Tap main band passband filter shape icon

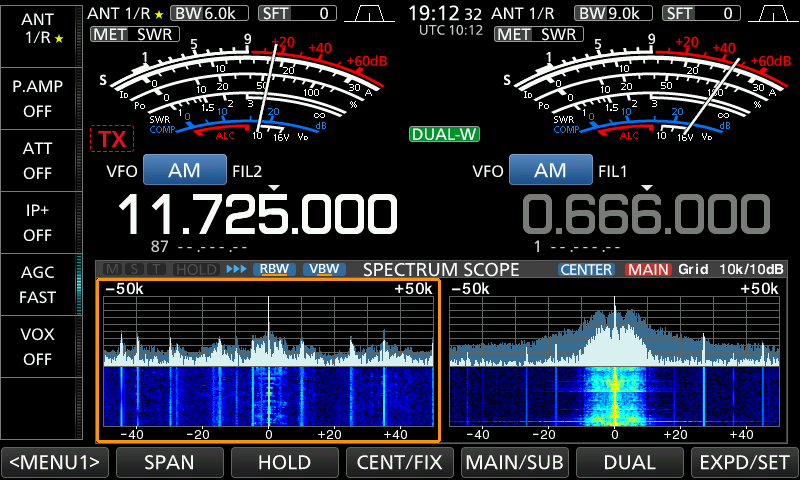click(369, 14)
